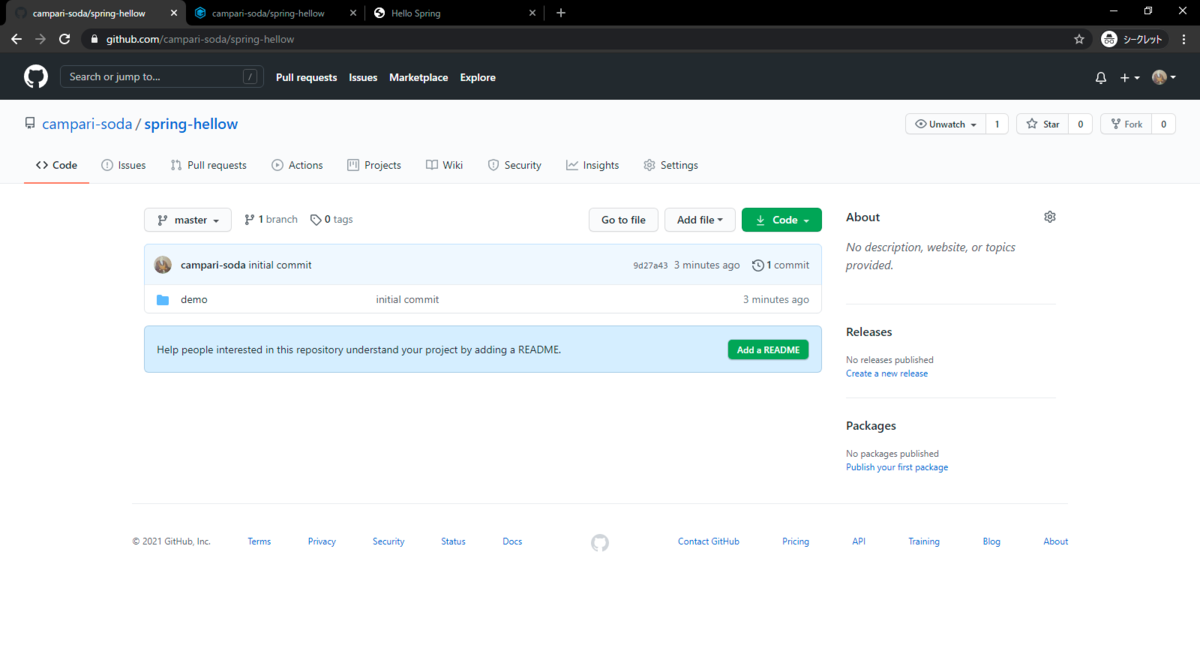
Task: Open the notifications bell
Action: point(1101,78)
